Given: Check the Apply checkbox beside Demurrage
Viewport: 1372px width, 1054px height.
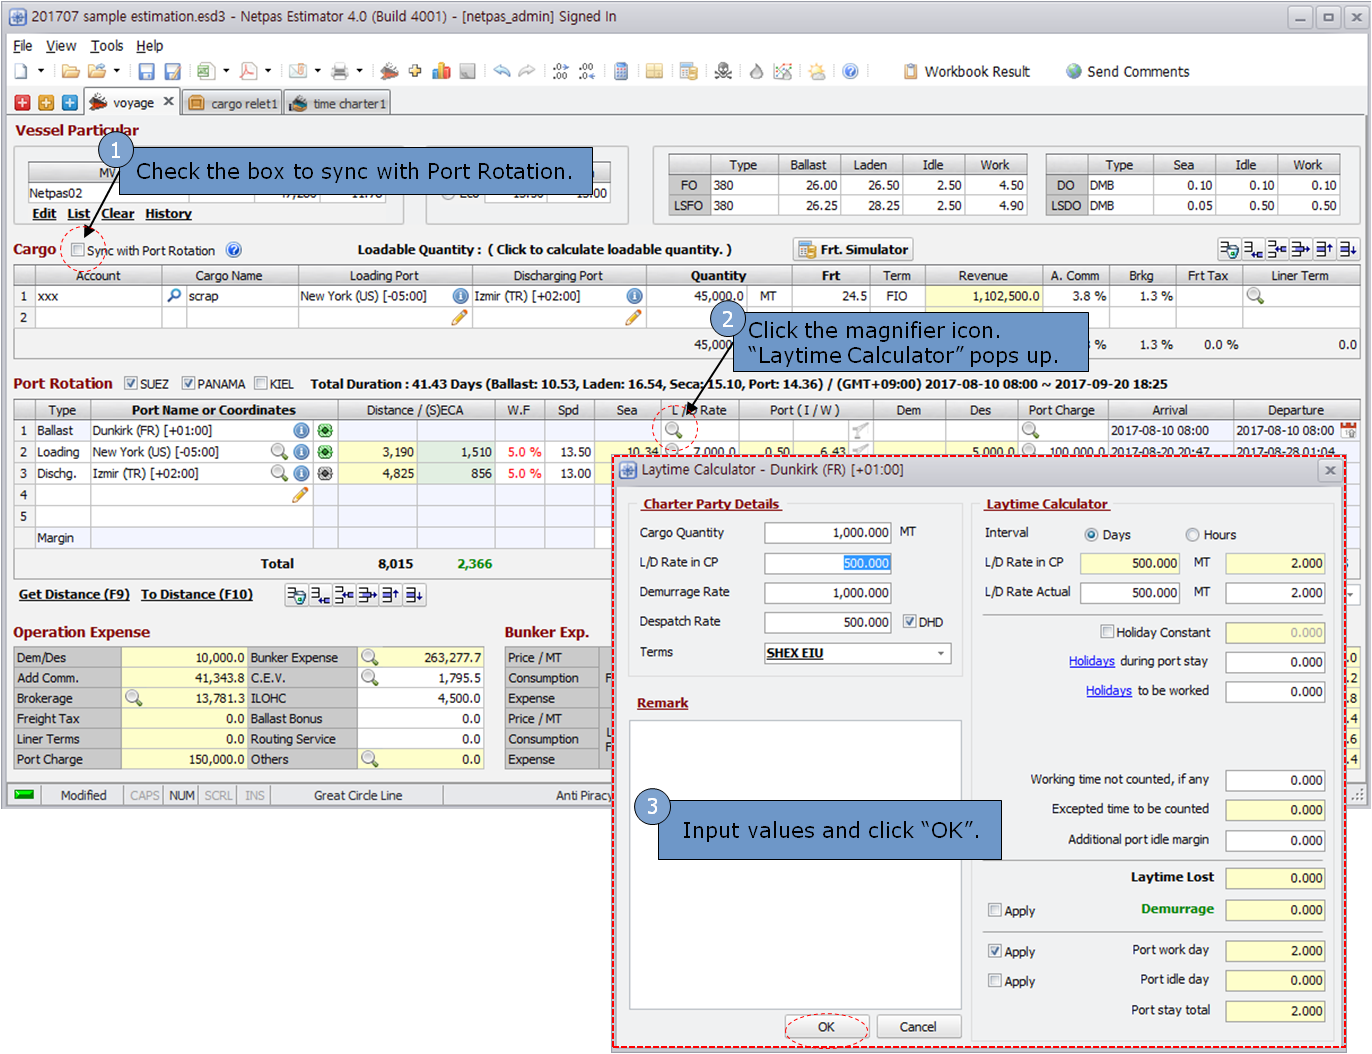Looking at the screenshot, I should click(994, 910).
